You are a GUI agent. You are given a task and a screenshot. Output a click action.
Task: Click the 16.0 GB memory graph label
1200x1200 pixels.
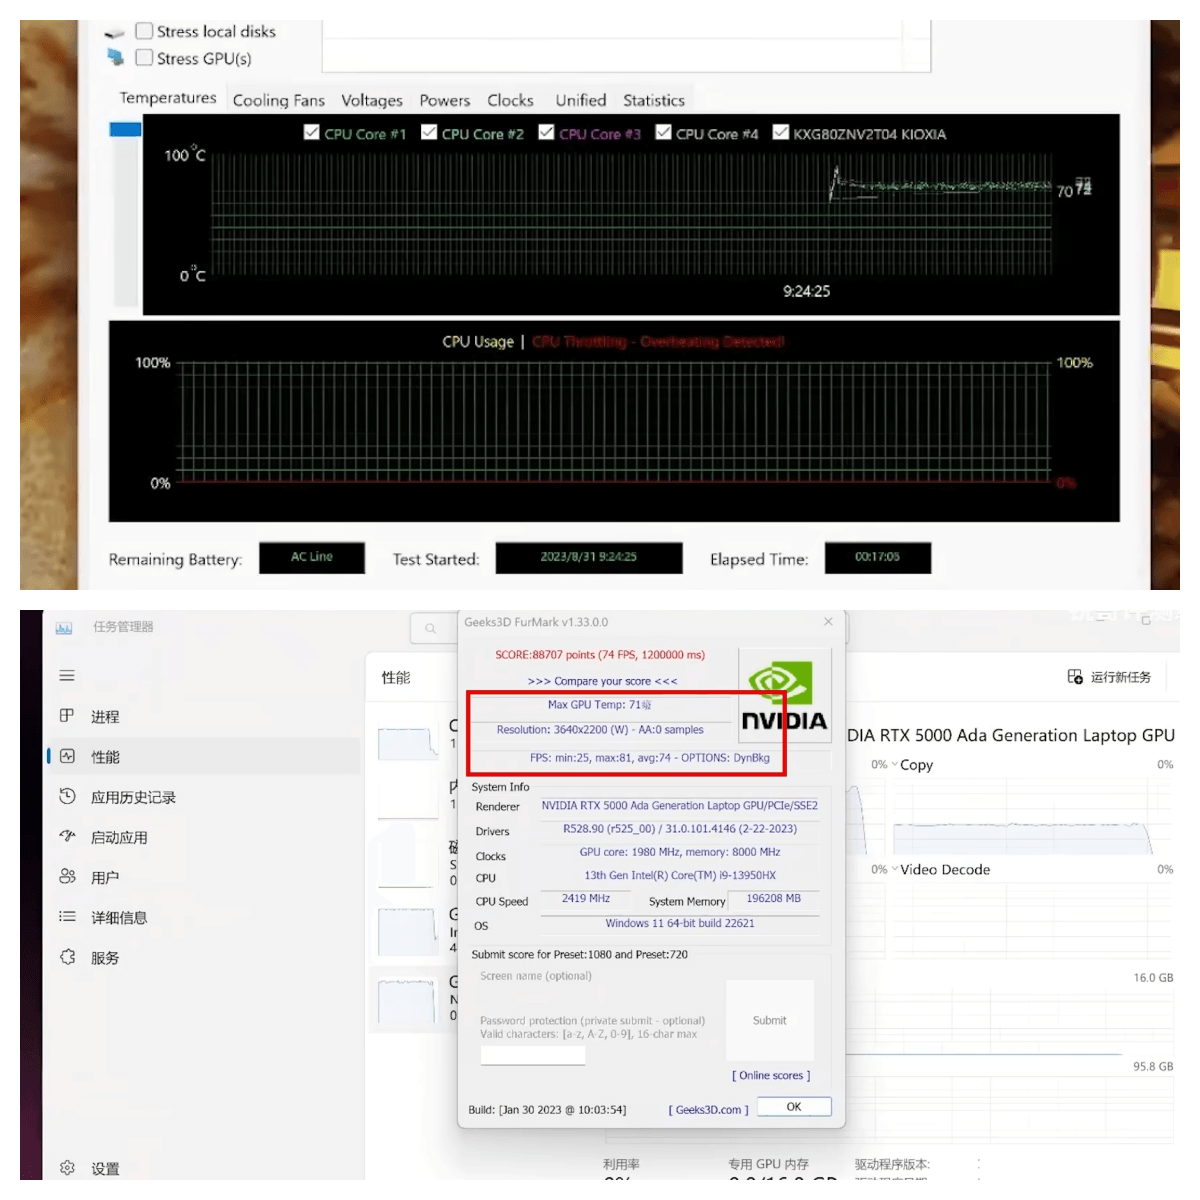1153,978
